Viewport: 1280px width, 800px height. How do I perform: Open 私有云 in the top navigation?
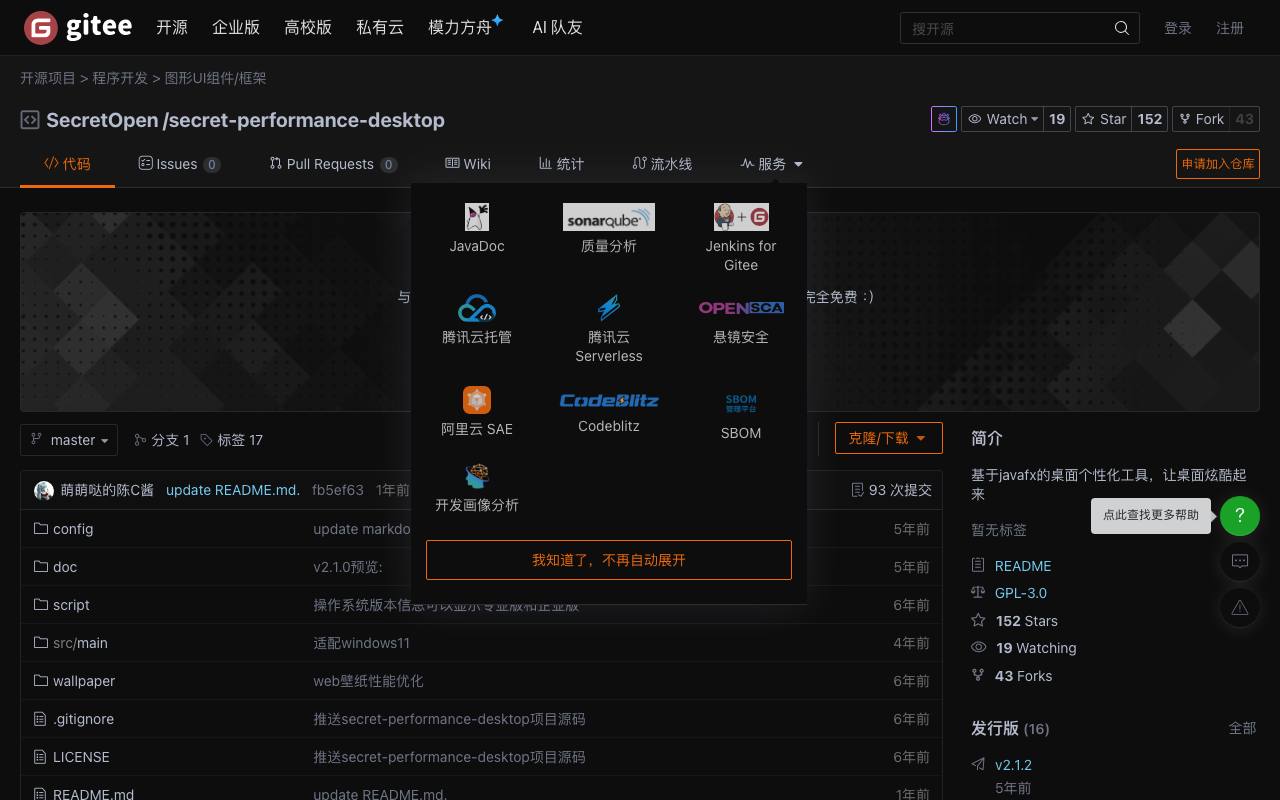coord(380,28)
